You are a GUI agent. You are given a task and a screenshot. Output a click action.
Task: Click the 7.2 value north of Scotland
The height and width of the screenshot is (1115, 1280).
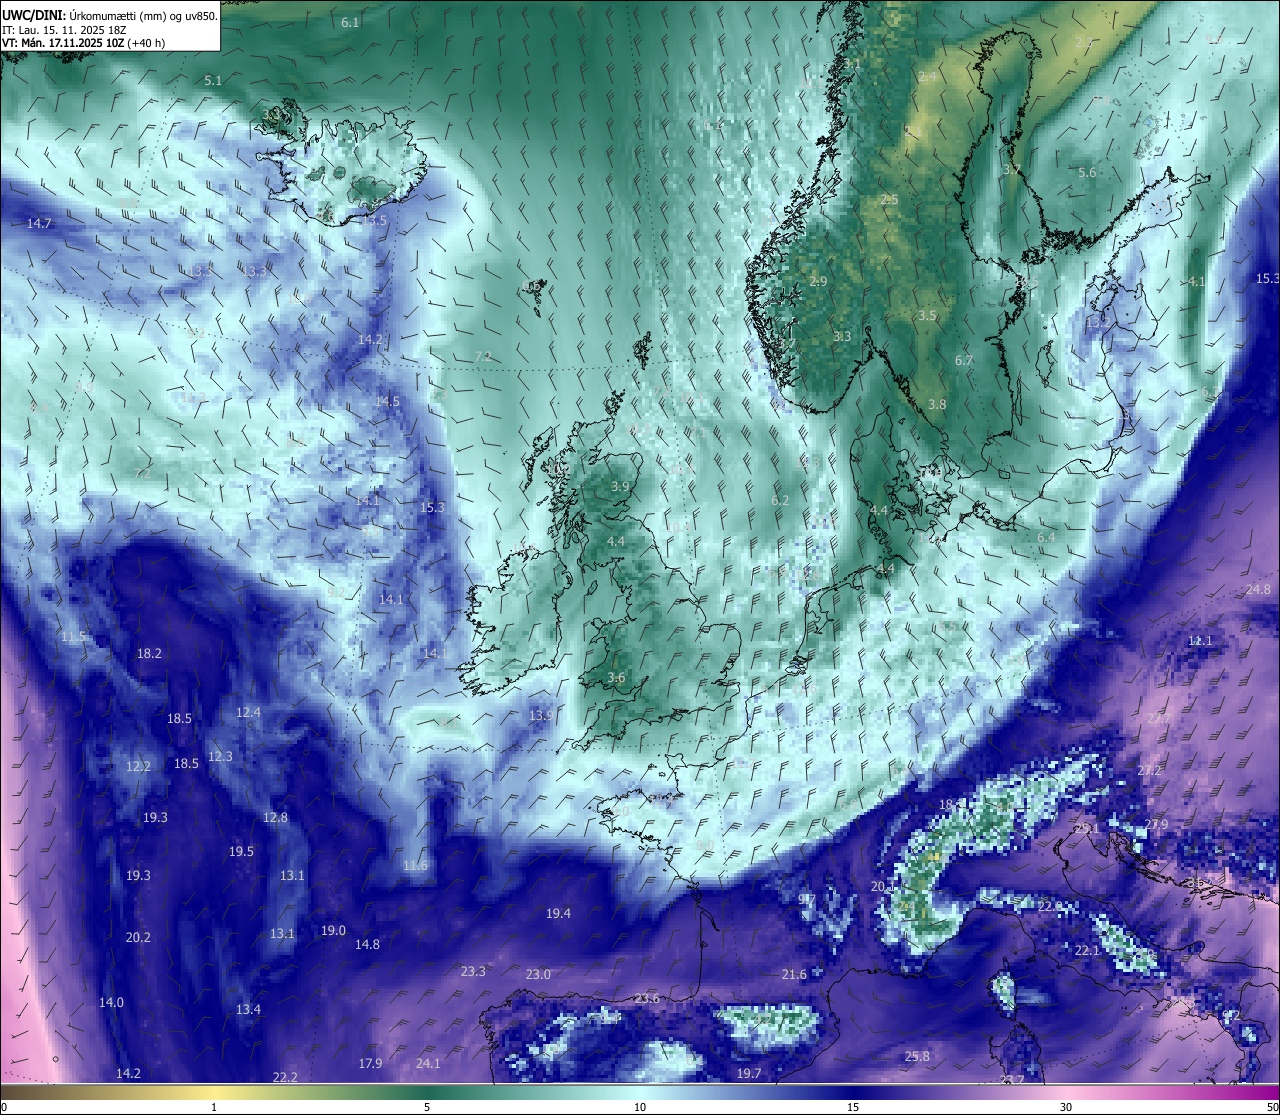(x=483, y=356)
